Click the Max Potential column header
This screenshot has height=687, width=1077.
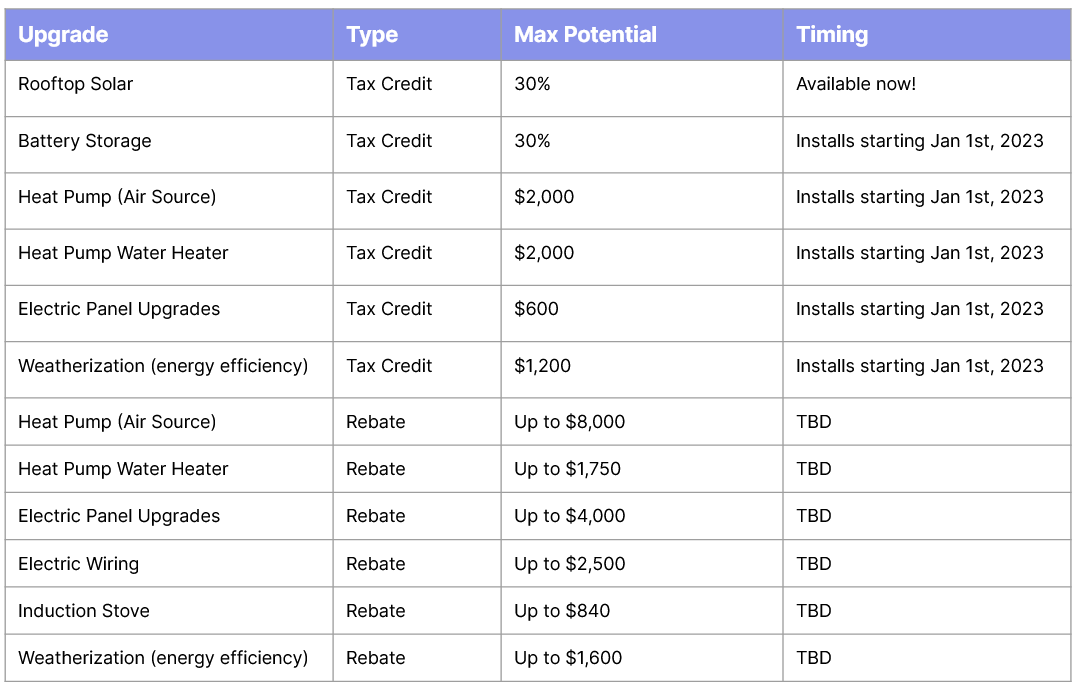585,34
